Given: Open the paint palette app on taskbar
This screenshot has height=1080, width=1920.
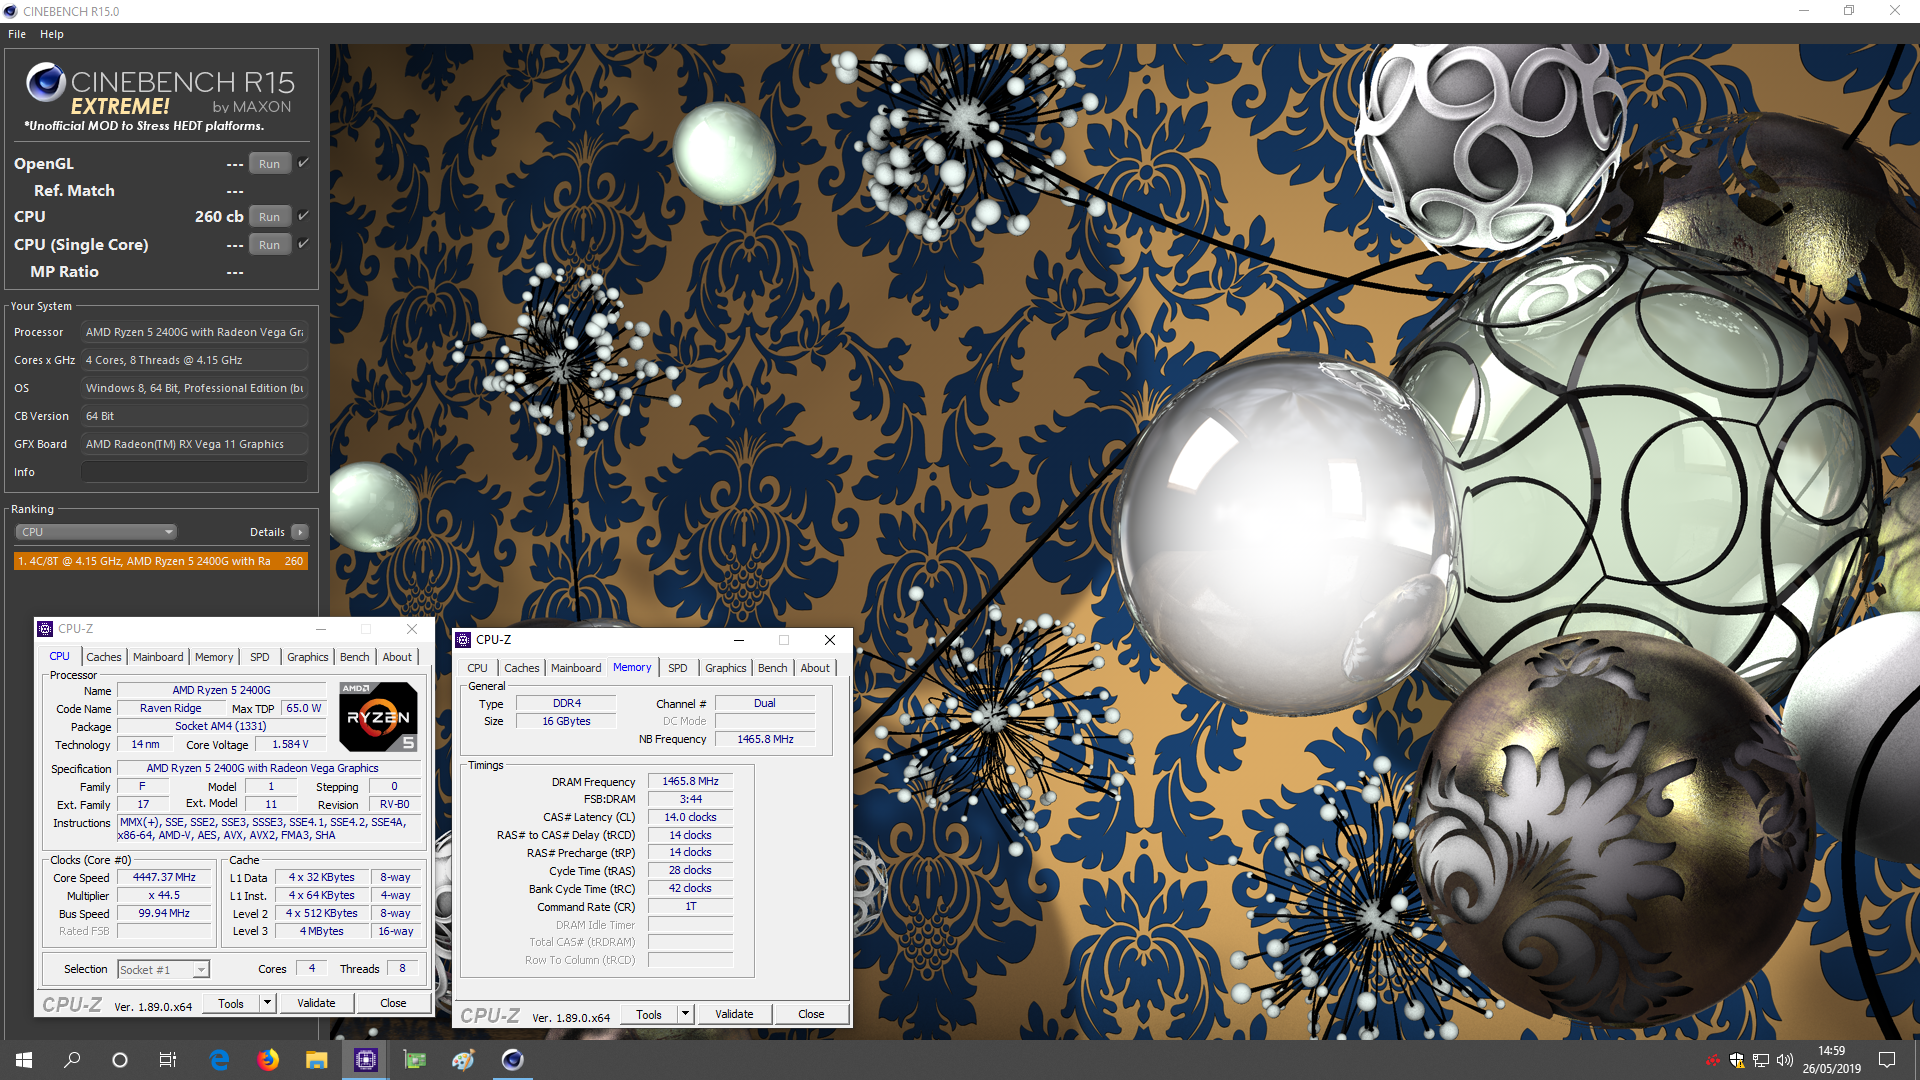Looking at the screenshot, I should point(463,1060).
